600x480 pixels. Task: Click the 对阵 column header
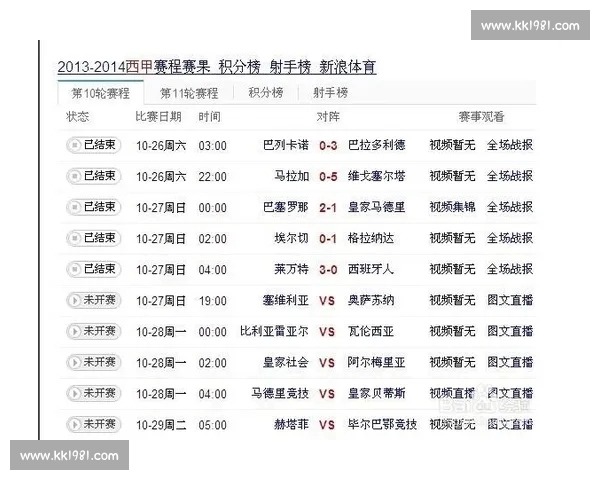click(328, 116)
